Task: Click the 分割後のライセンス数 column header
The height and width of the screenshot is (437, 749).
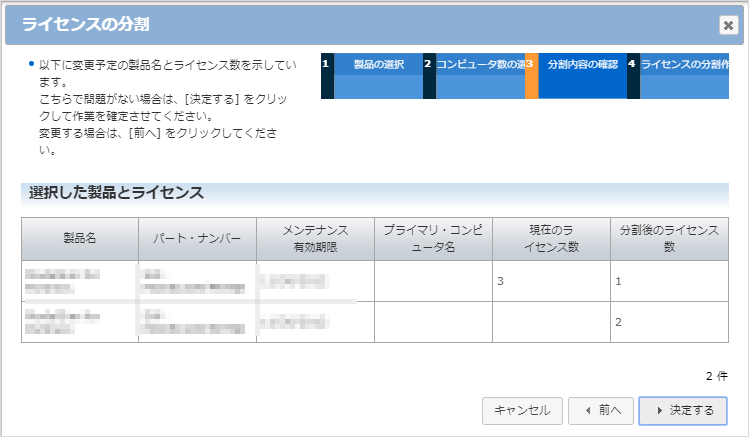Action: coord(669,239)
